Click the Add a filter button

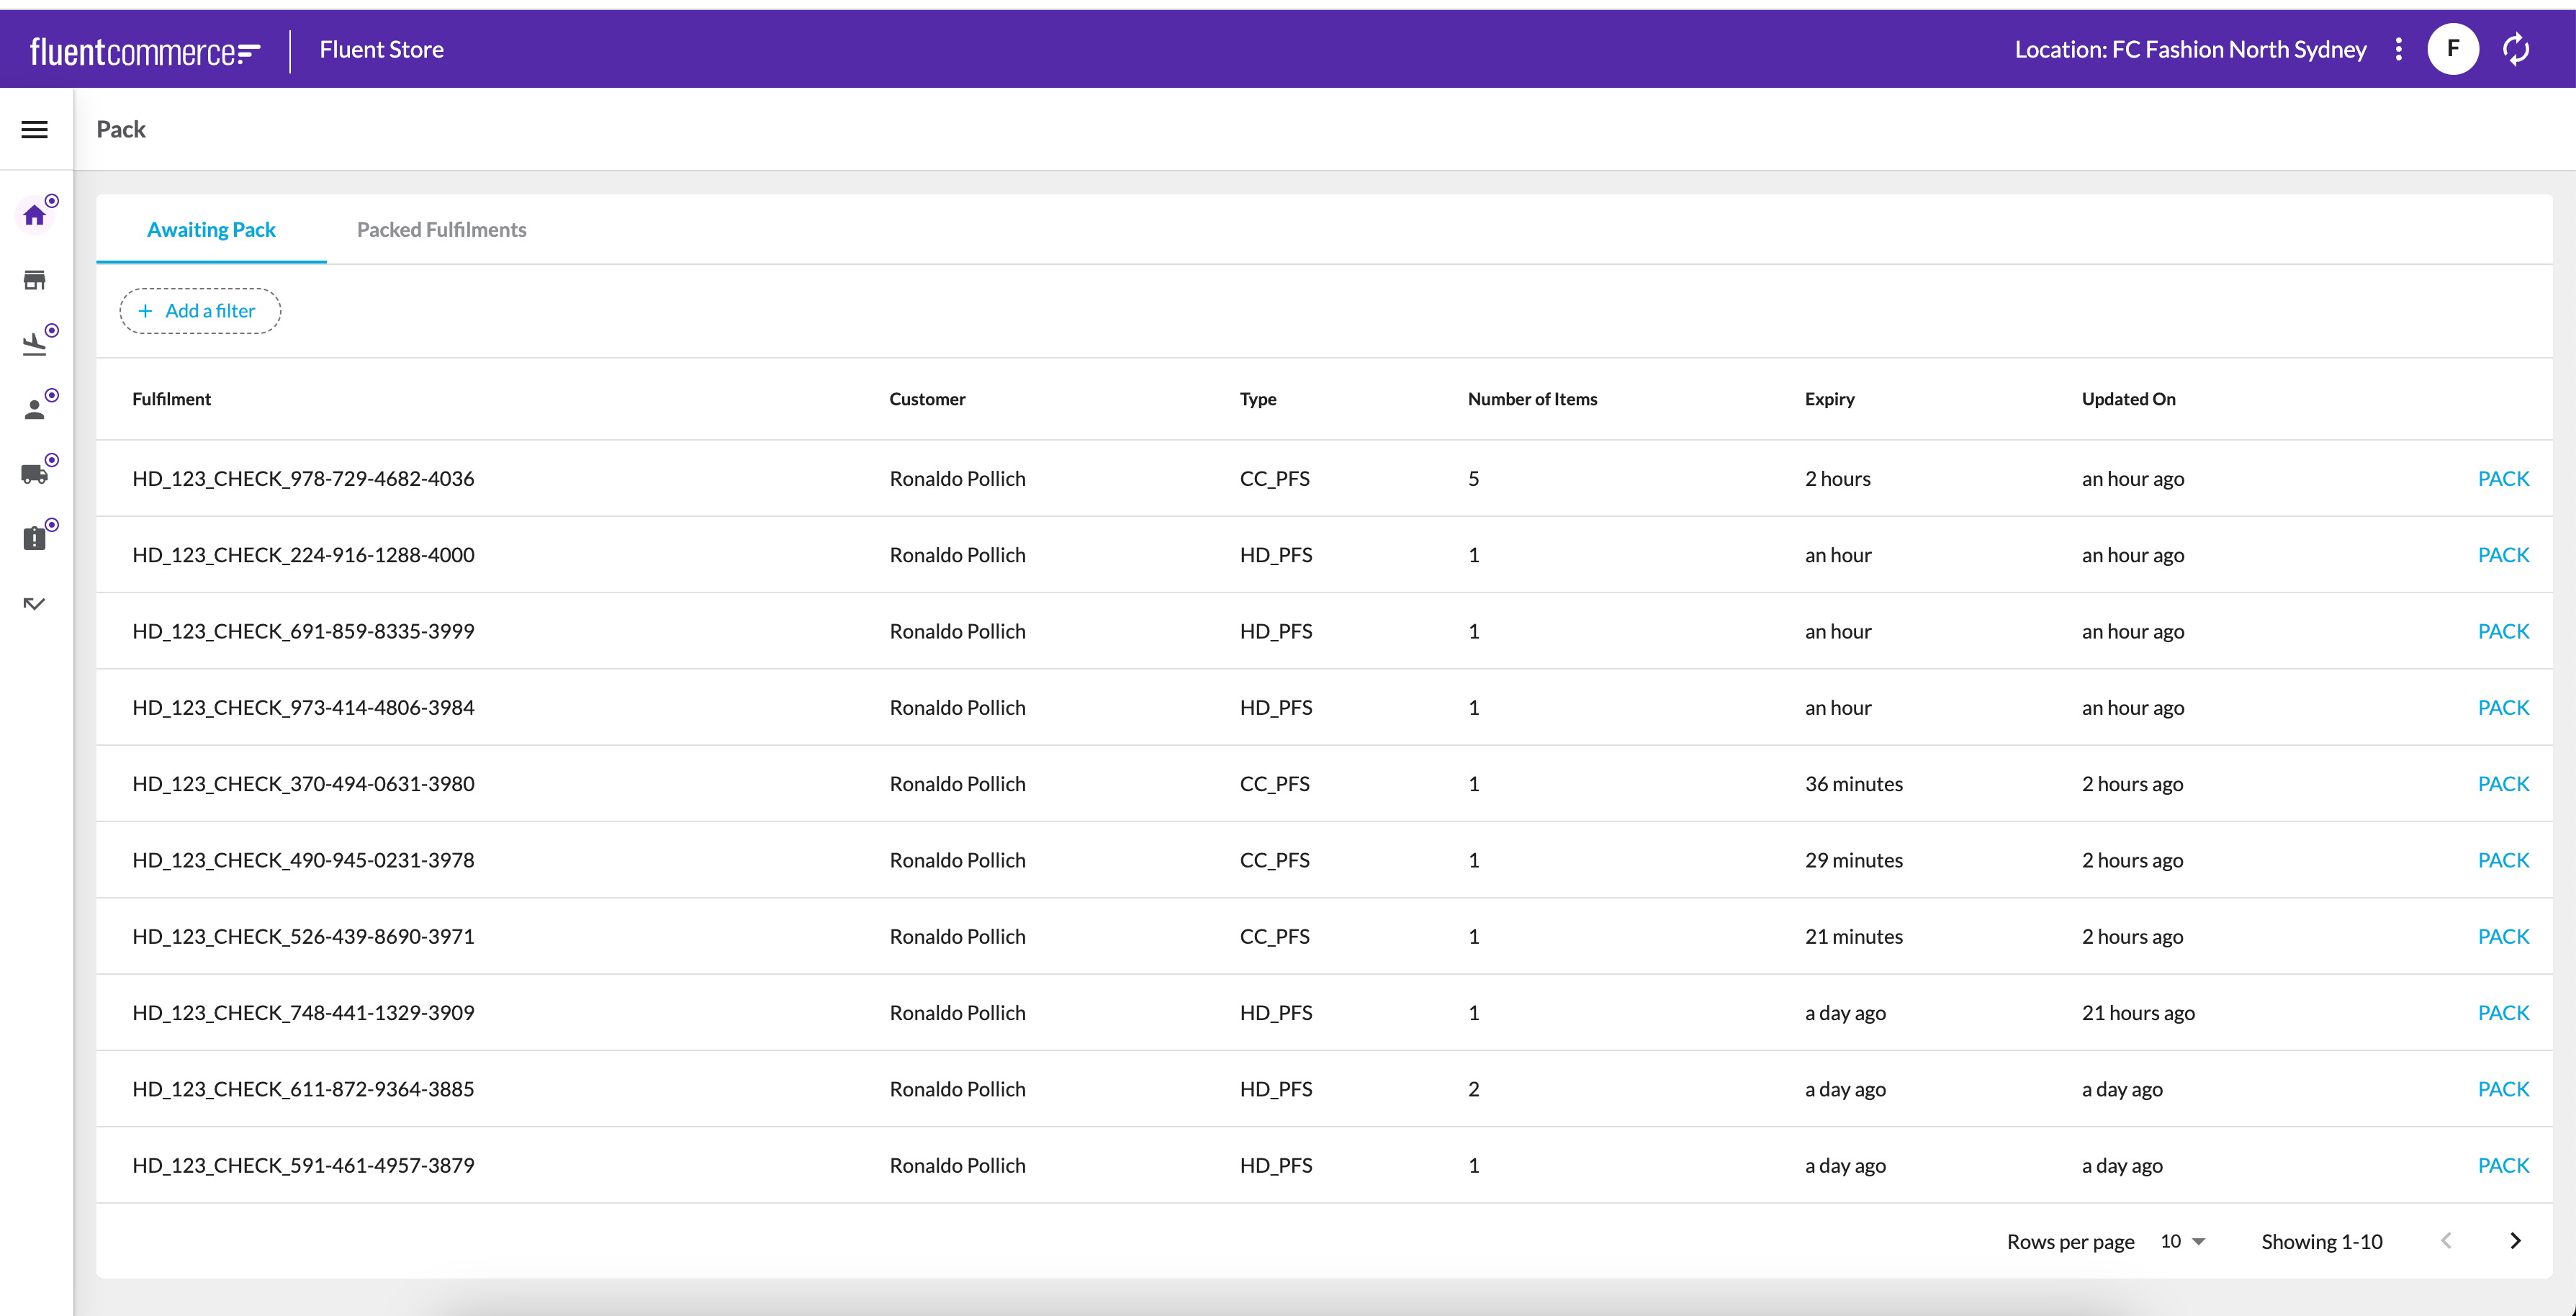point(200,311)
